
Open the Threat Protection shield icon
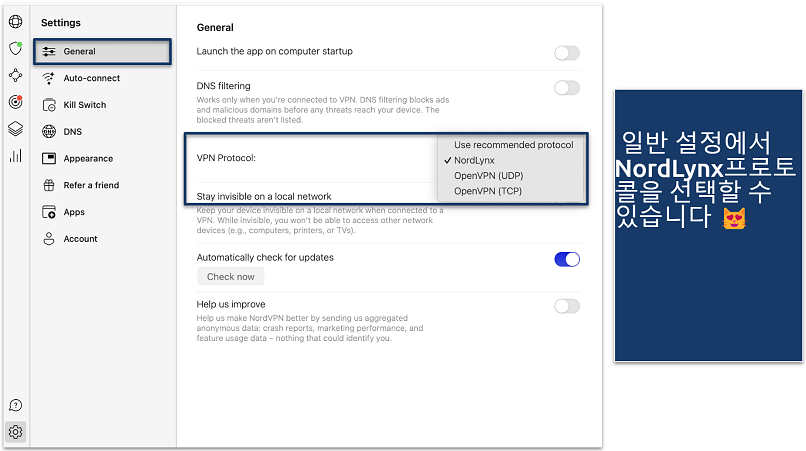pos(15,48)
